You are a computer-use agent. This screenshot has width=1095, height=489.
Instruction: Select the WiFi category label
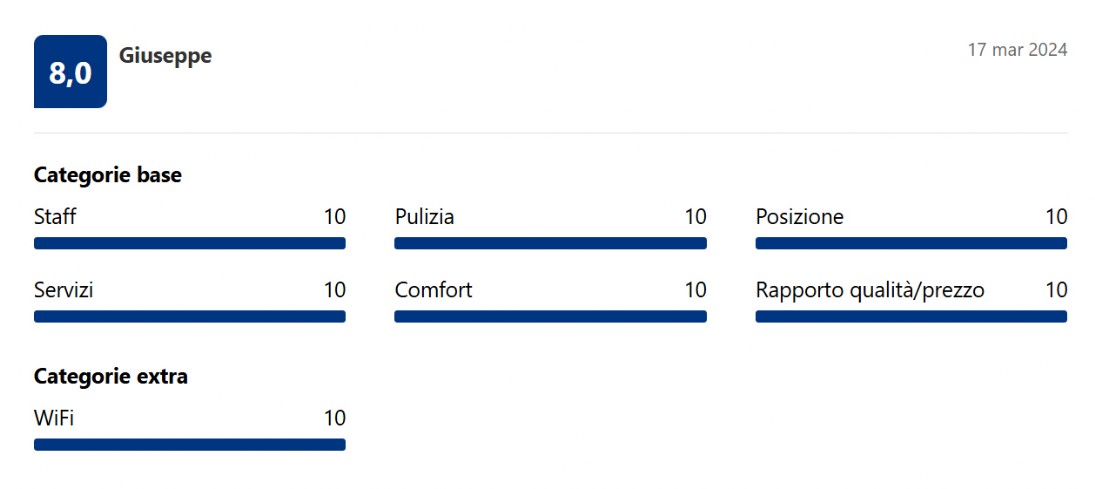tap(54, 419)
